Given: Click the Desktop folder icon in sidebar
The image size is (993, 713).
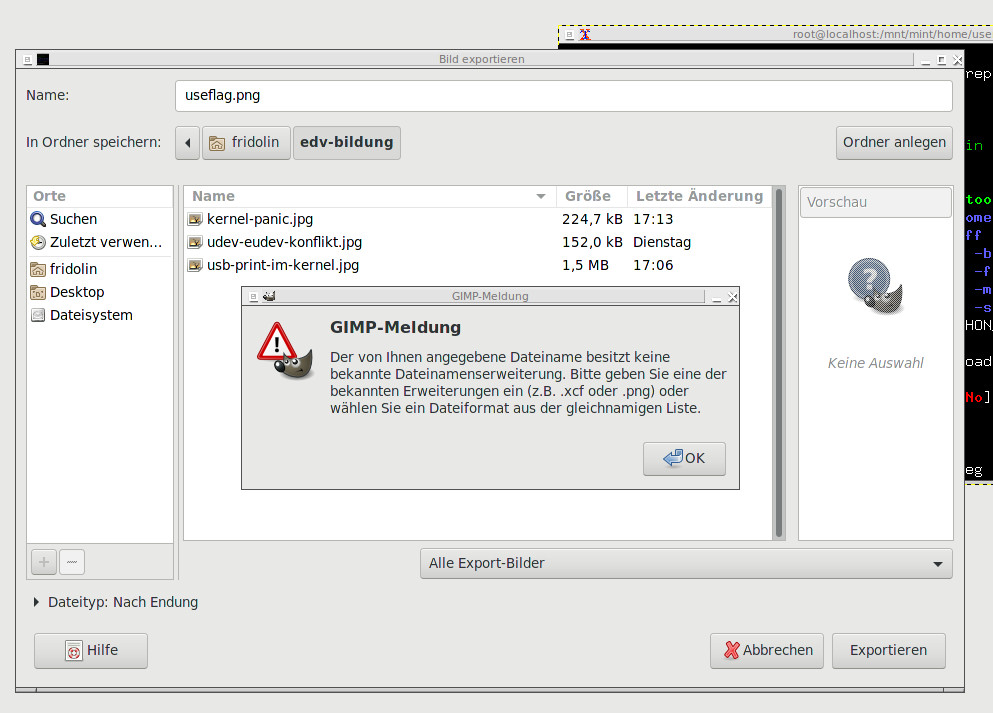Looking at the screenshot, I should click(38, 292).
